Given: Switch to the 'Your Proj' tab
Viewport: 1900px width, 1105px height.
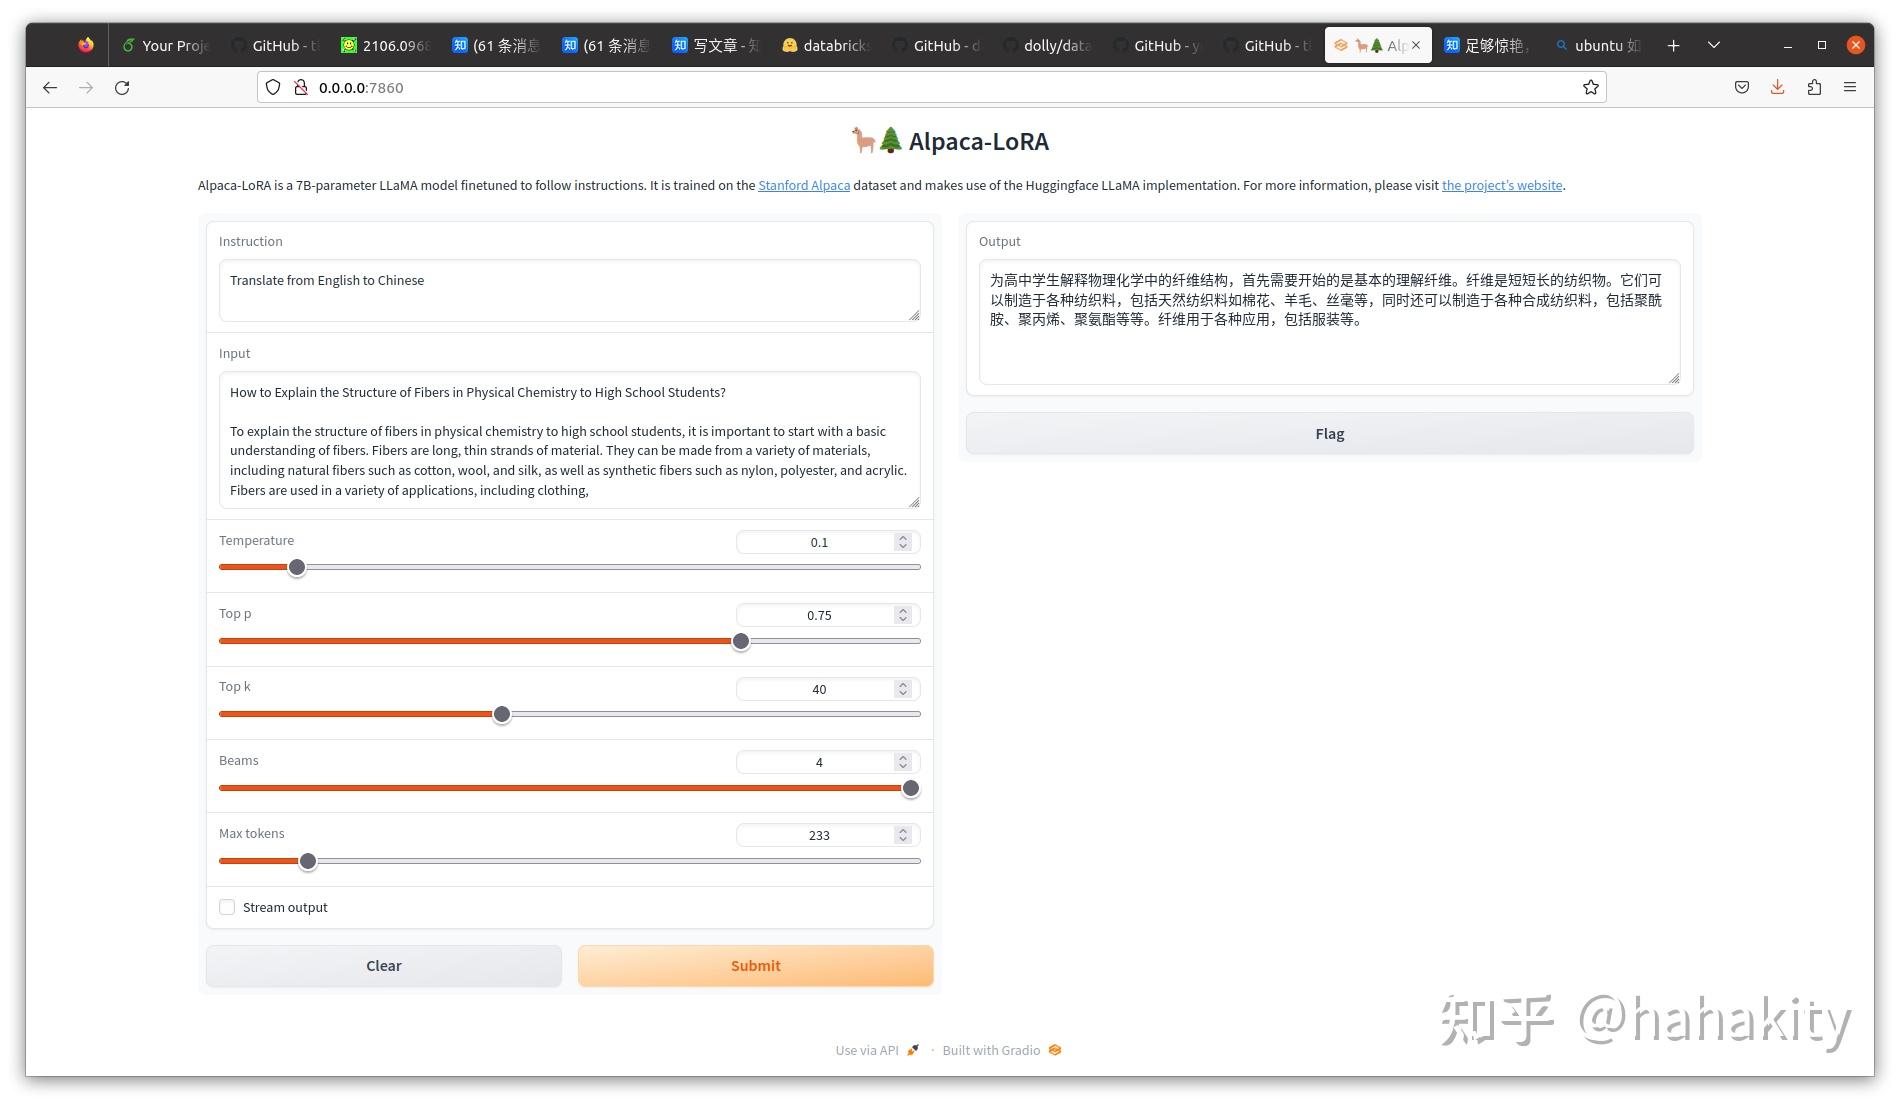Looking at the screenshot, I should pos(165,45).
